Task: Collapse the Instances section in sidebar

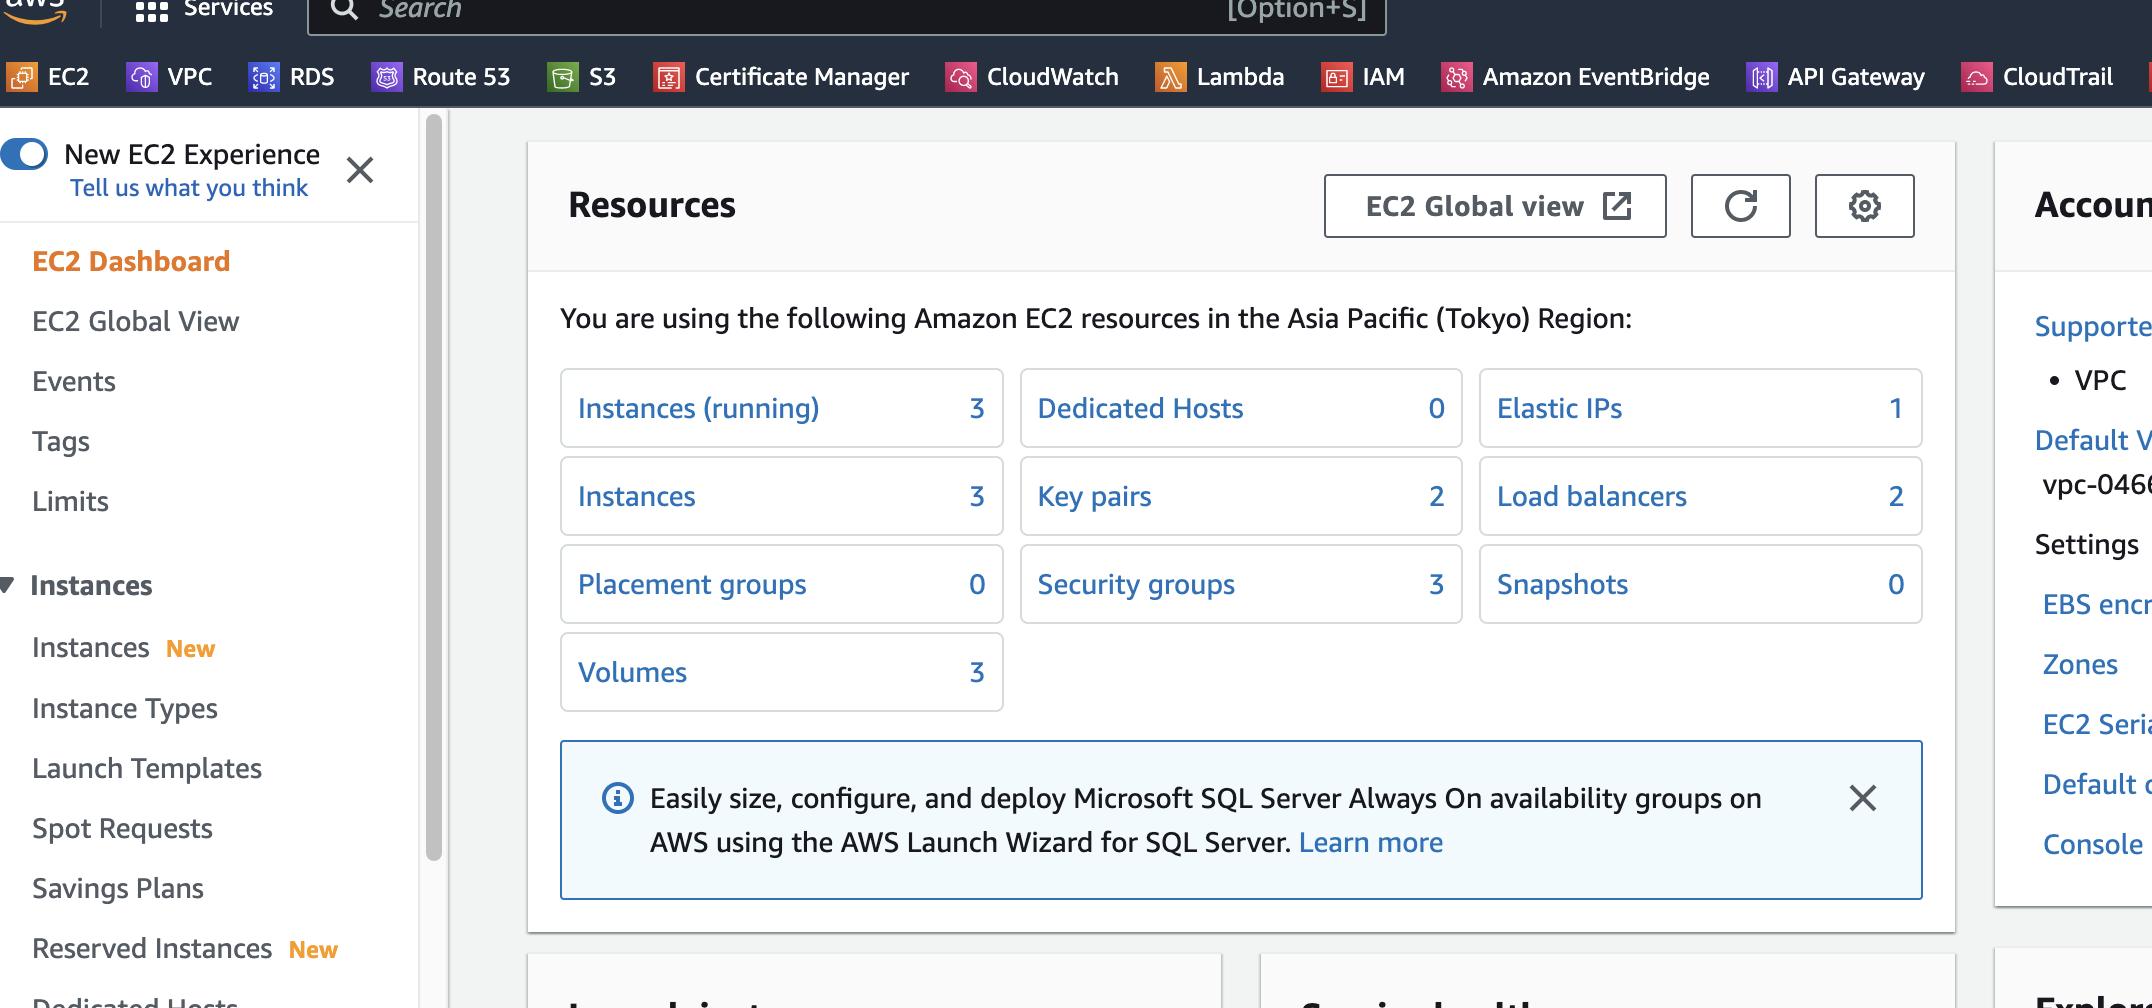Action: pos(8,585)
